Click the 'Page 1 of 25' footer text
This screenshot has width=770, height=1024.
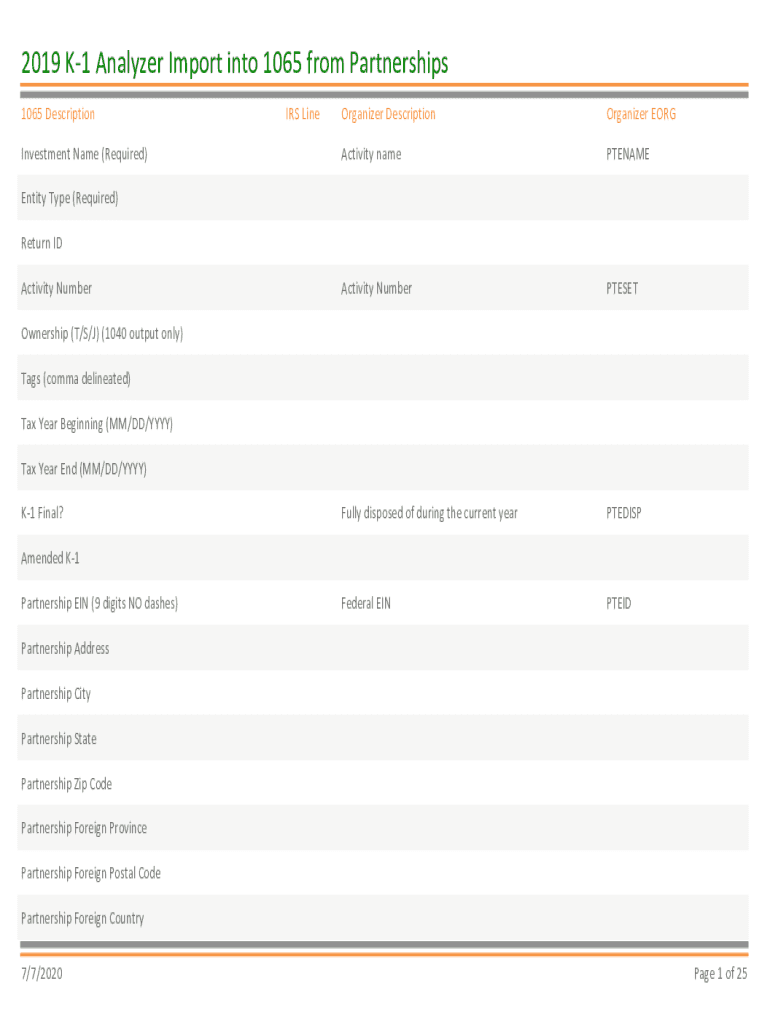tap(720, 973)
